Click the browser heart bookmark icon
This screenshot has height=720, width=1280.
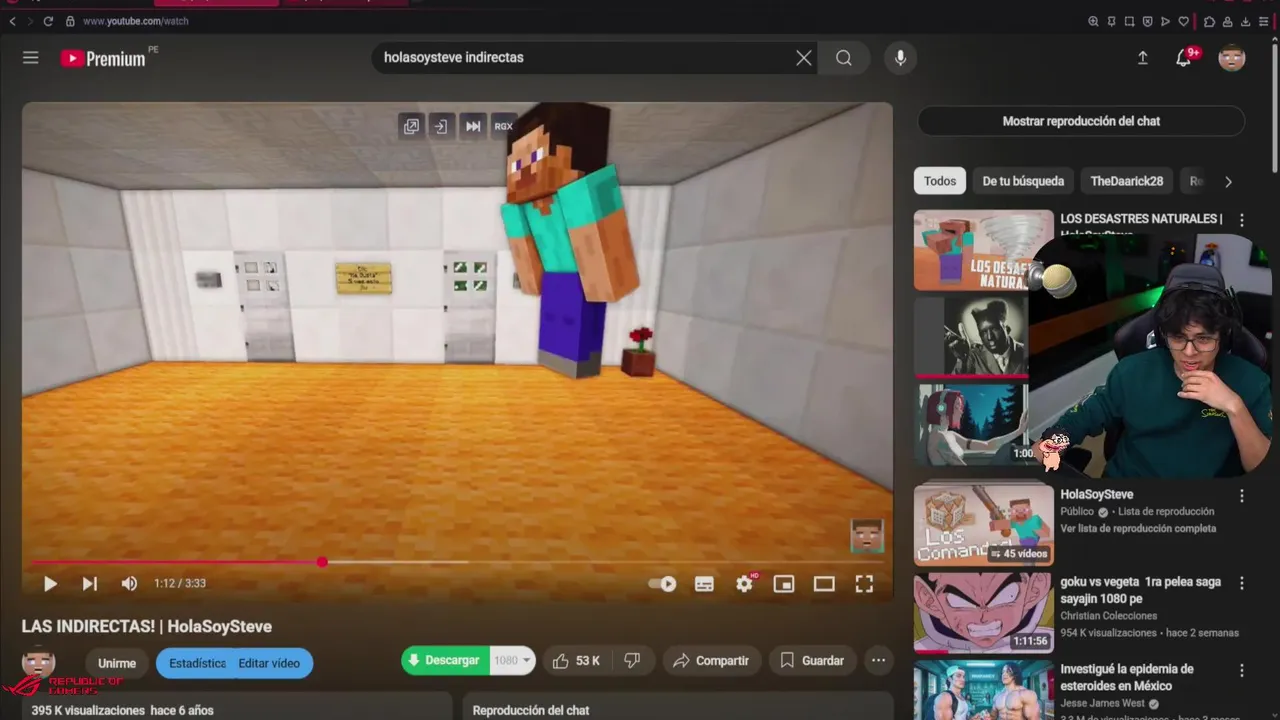click(x=1183, y=21)
